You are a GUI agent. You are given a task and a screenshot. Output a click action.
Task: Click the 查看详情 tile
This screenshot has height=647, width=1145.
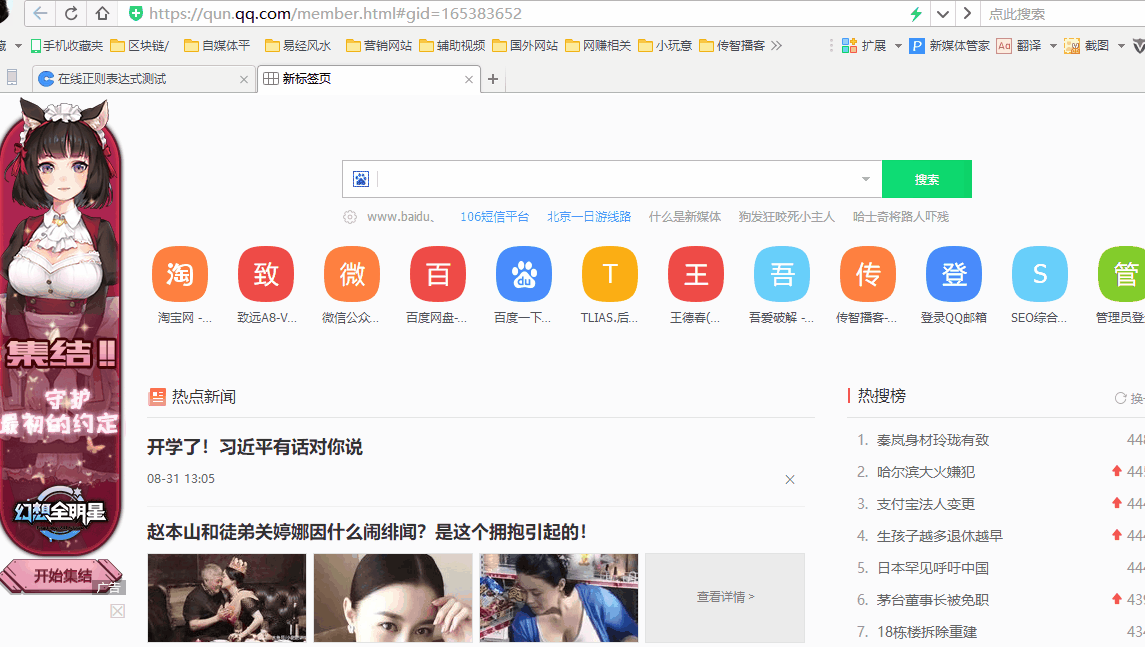tap(725, 597)
